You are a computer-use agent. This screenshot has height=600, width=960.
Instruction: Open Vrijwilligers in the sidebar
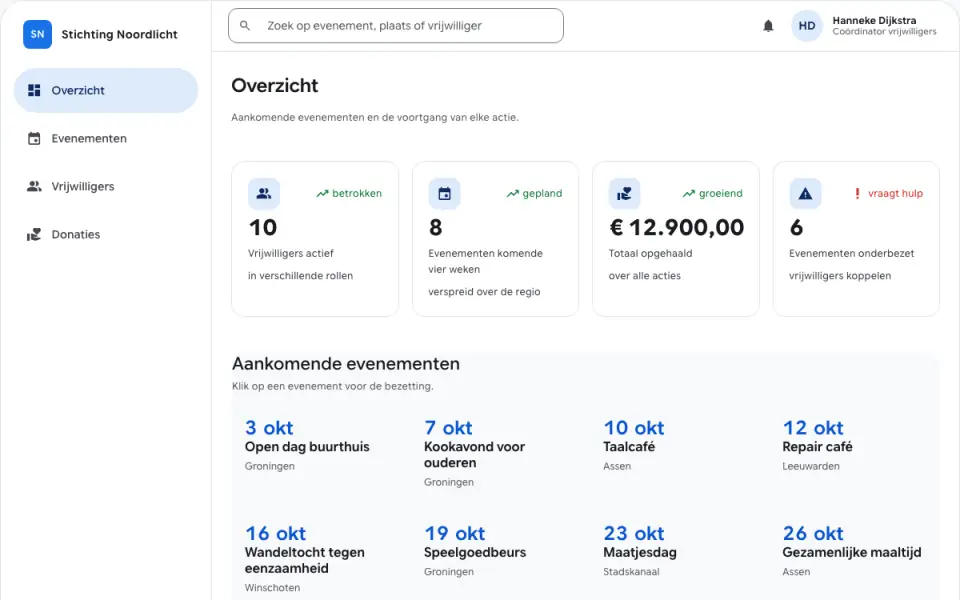pyautogui.click(x=106, y=186)
